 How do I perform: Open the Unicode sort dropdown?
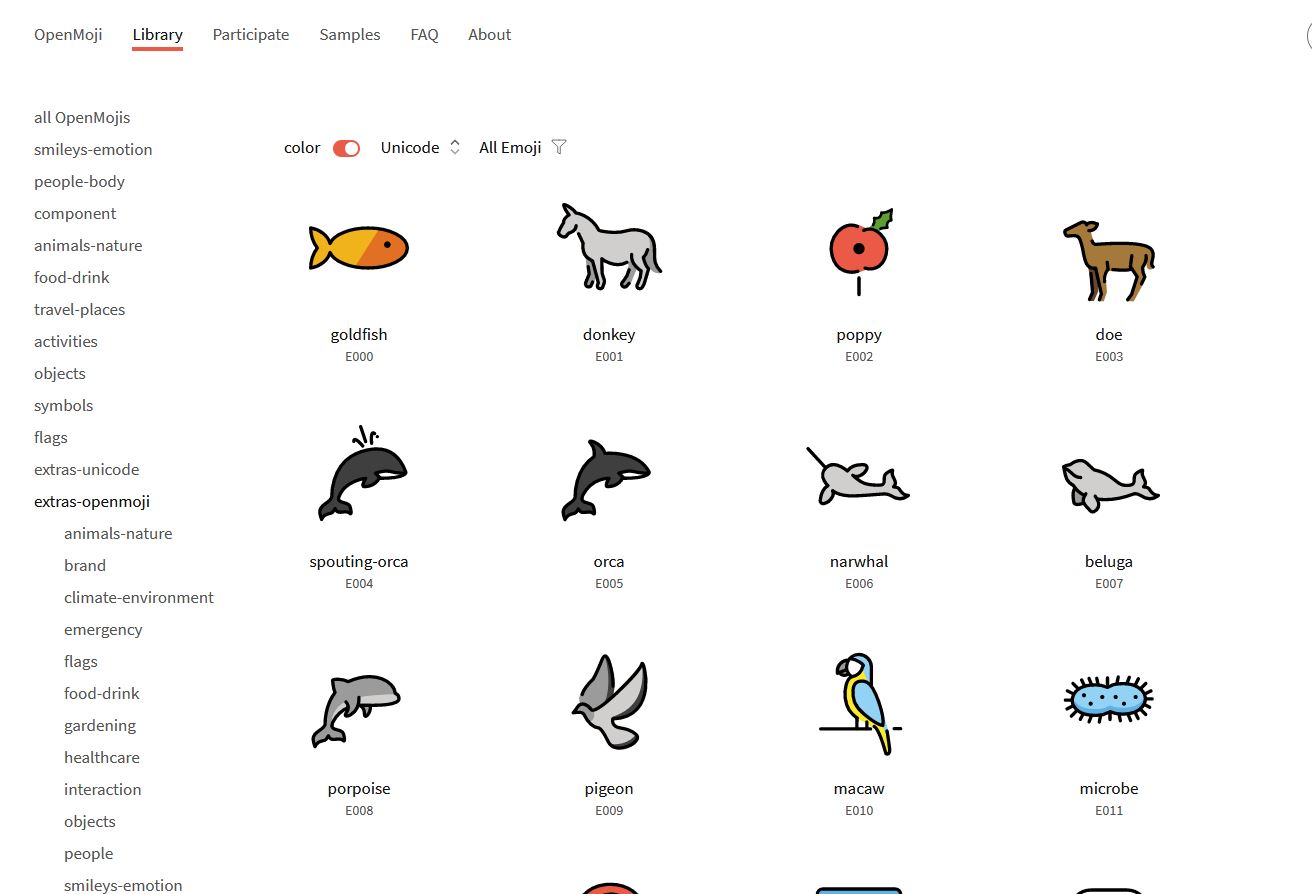pos(420,147)
